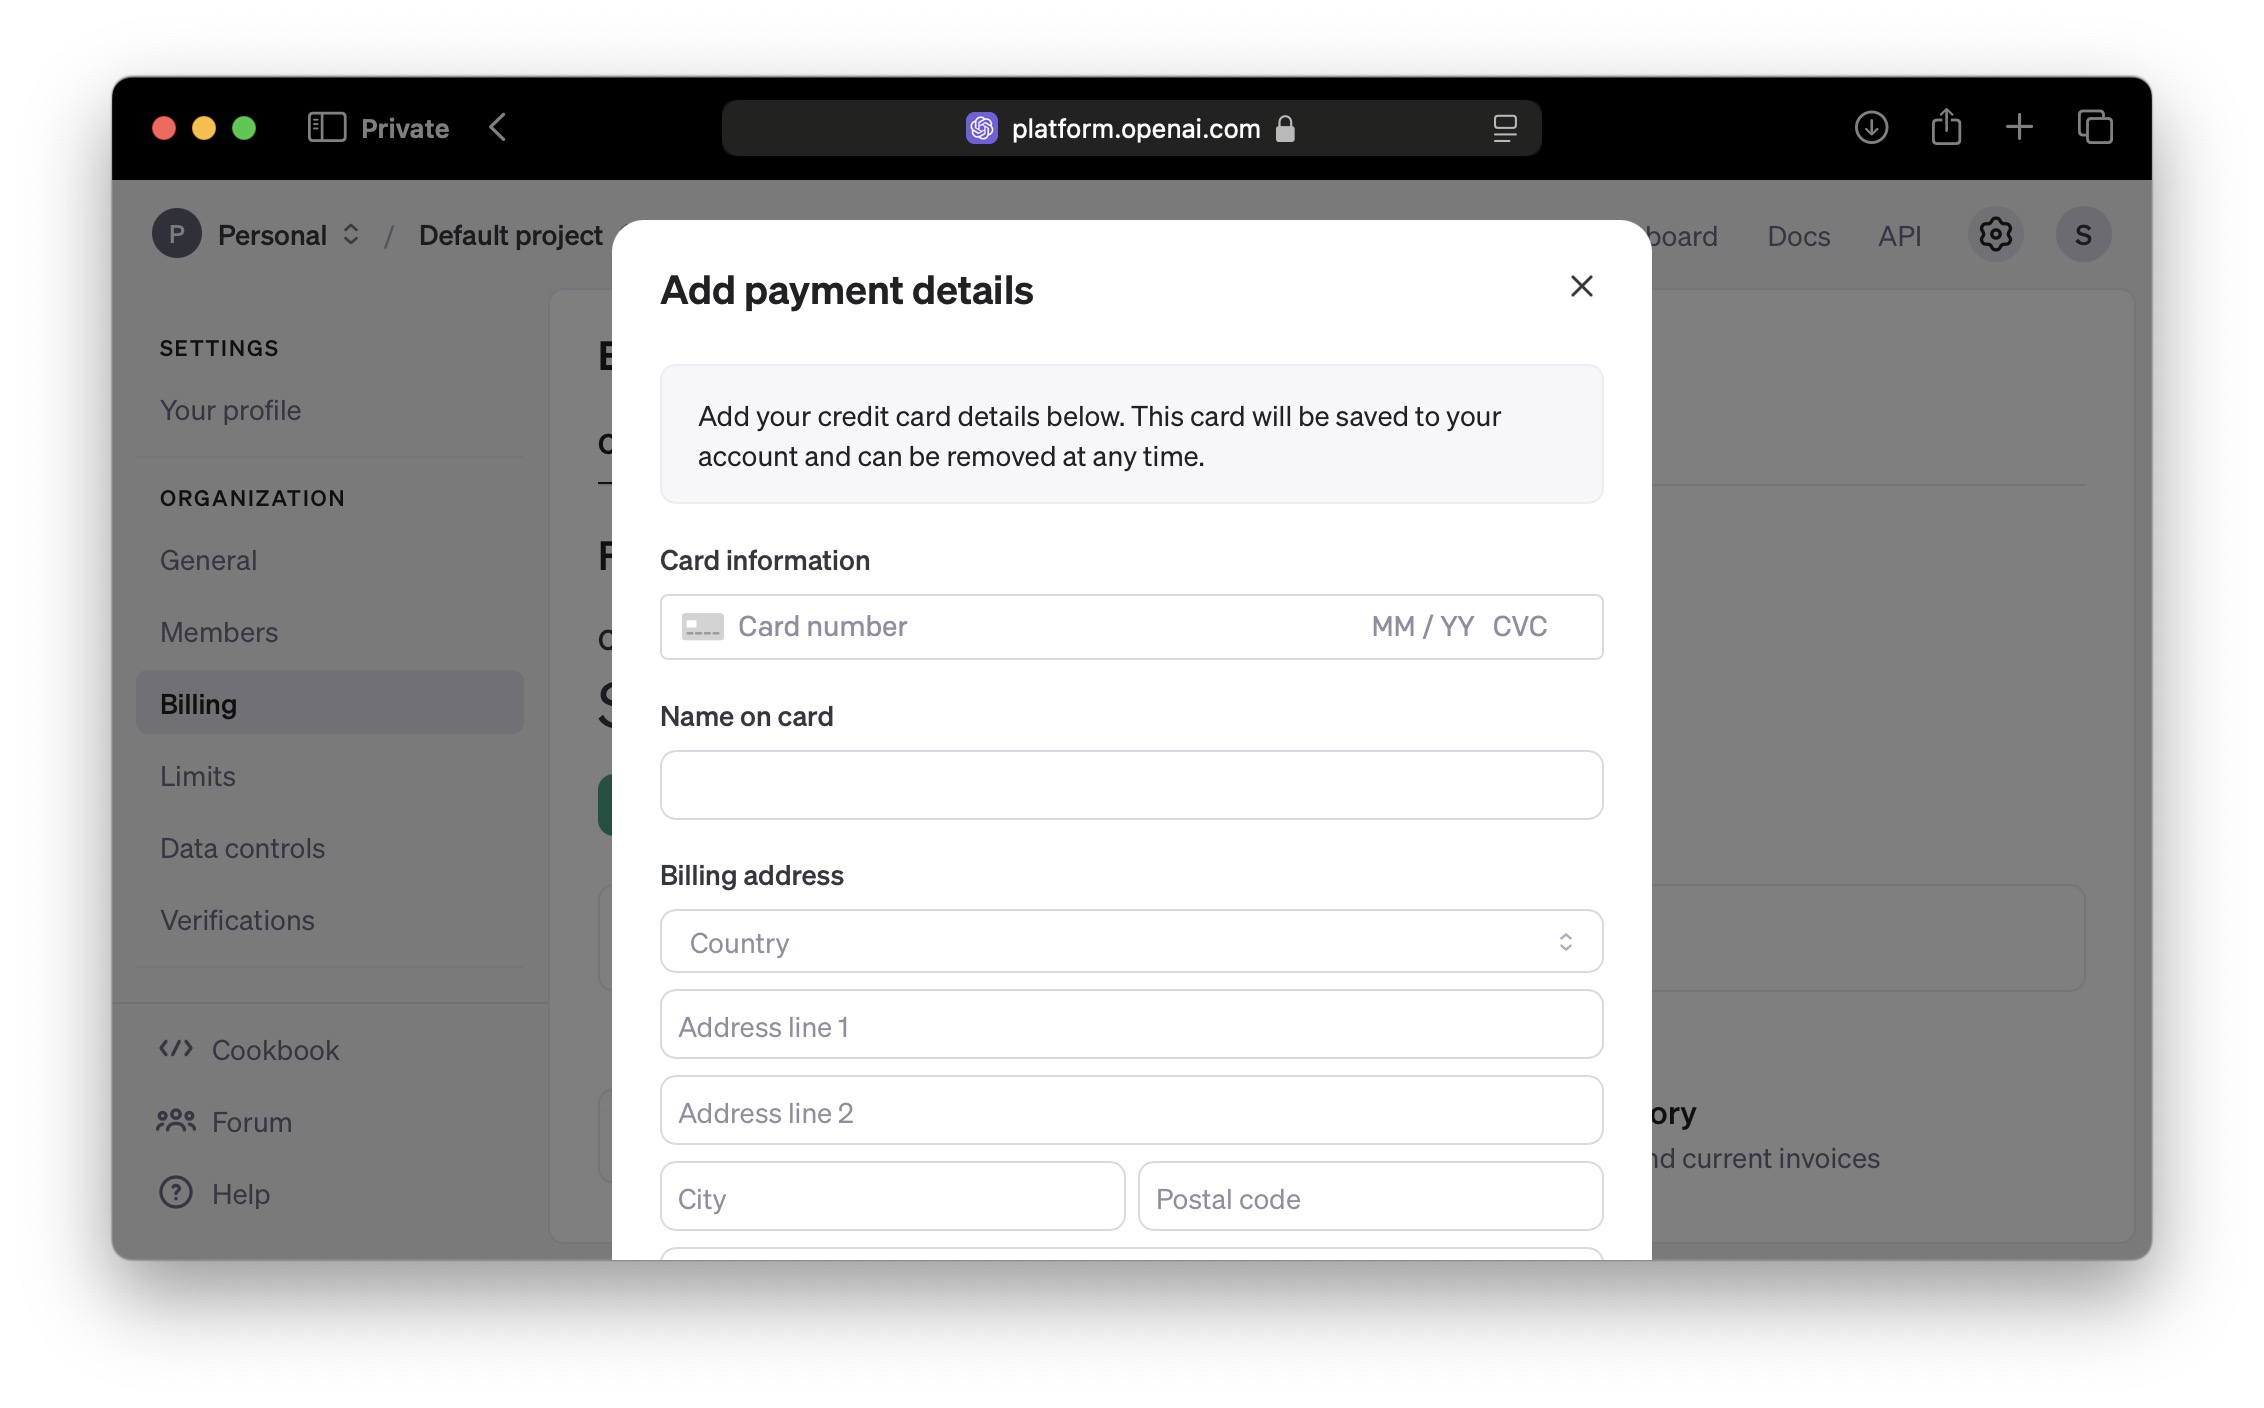This screenshot has height=1408, width=2264.
Task: Click the Forum people icon
Action: pyautogui.click(x=176, y=1121)
